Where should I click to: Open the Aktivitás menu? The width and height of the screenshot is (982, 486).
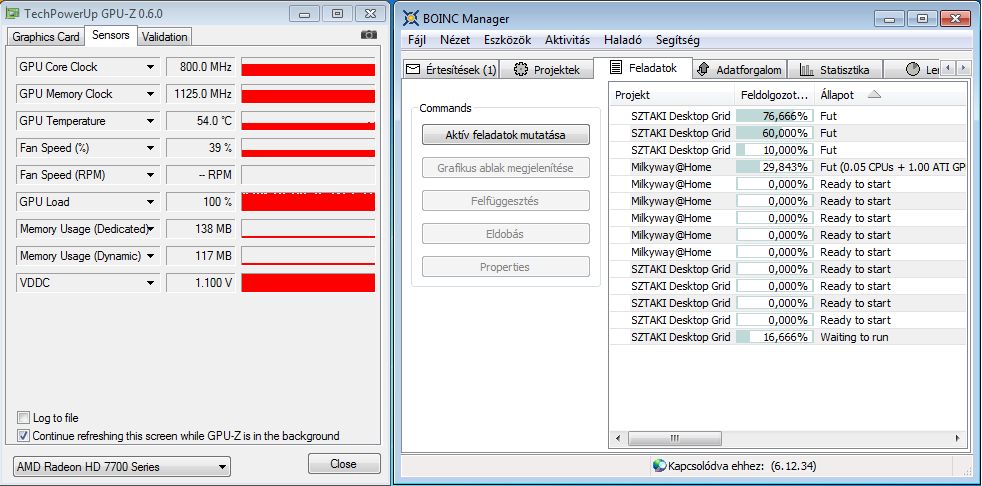coord(567,40)
